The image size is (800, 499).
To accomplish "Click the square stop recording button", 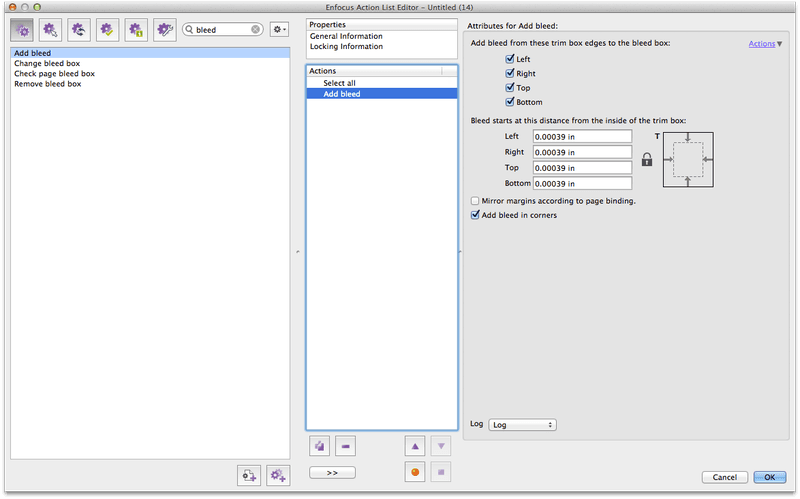I will click(x=441, y=472).
